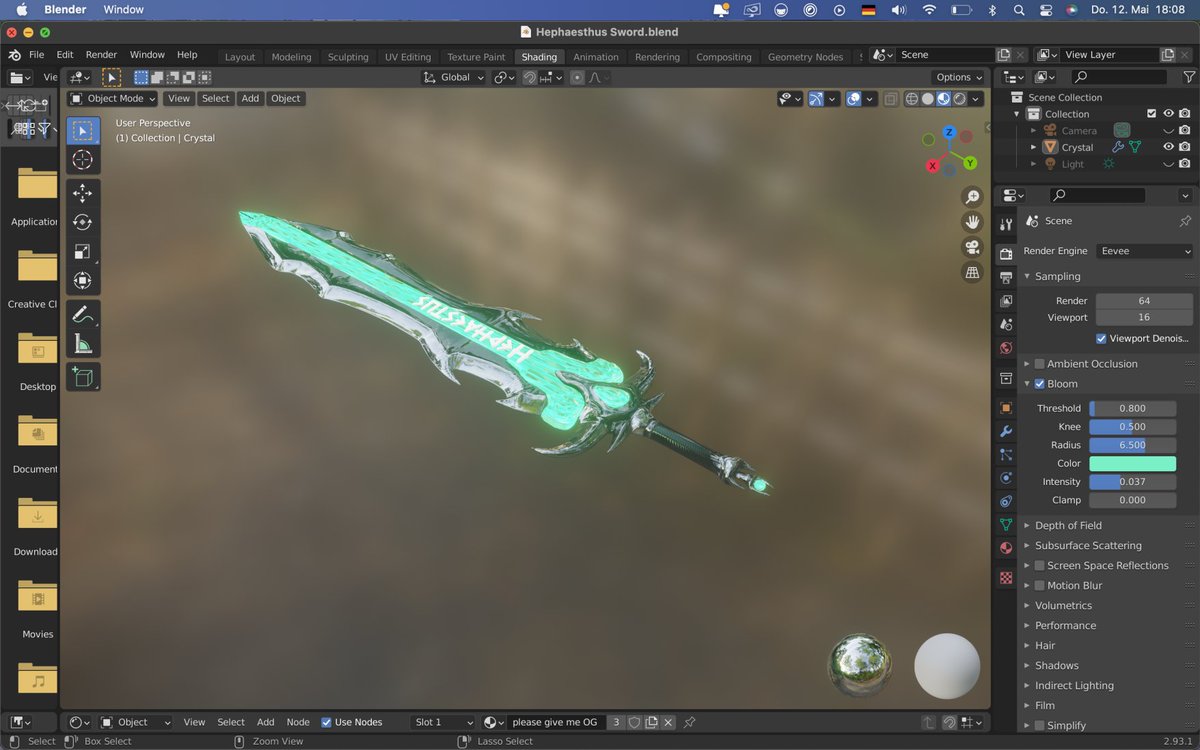Click the pan view hand icon

(x=972, y=222)
